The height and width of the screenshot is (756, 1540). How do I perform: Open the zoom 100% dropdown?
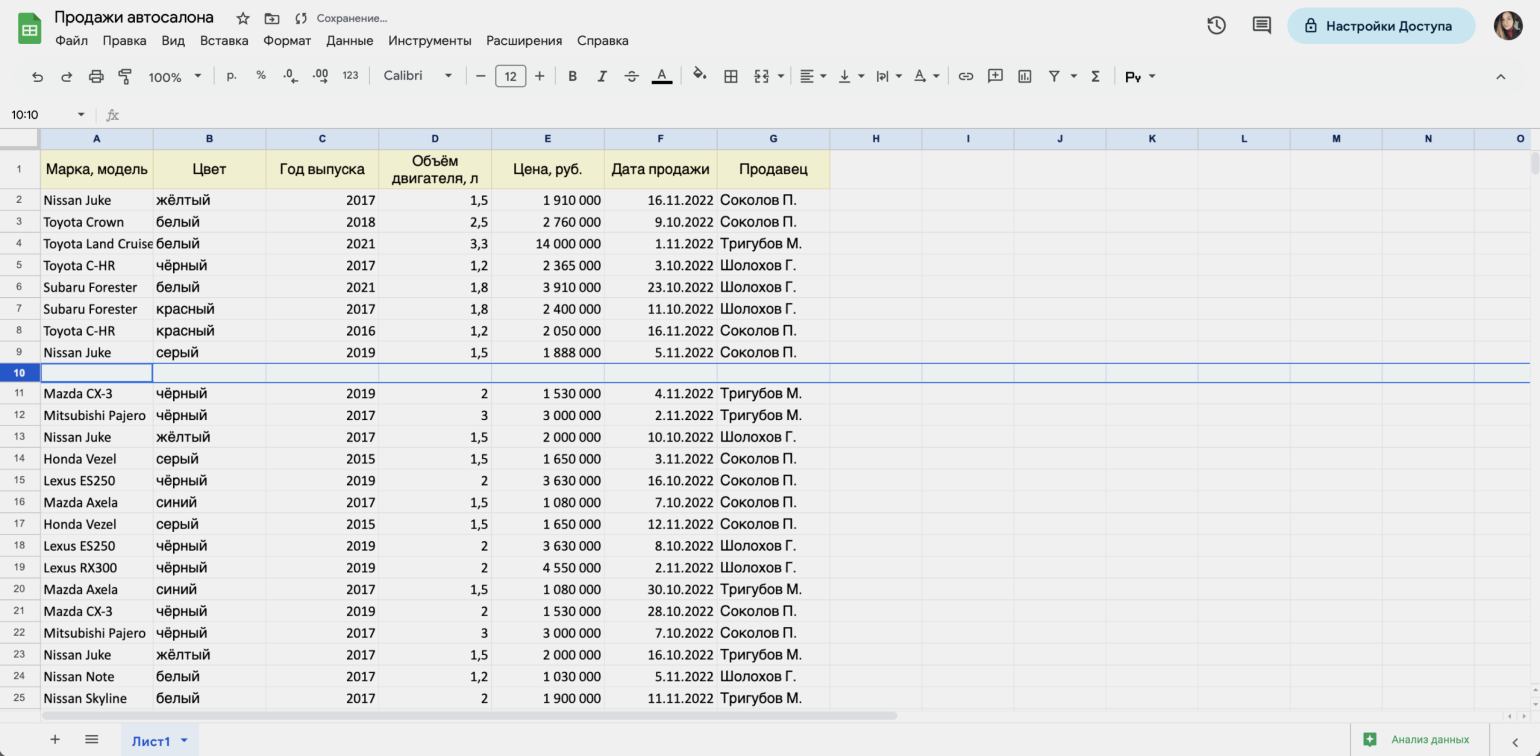tap(174, 76)
